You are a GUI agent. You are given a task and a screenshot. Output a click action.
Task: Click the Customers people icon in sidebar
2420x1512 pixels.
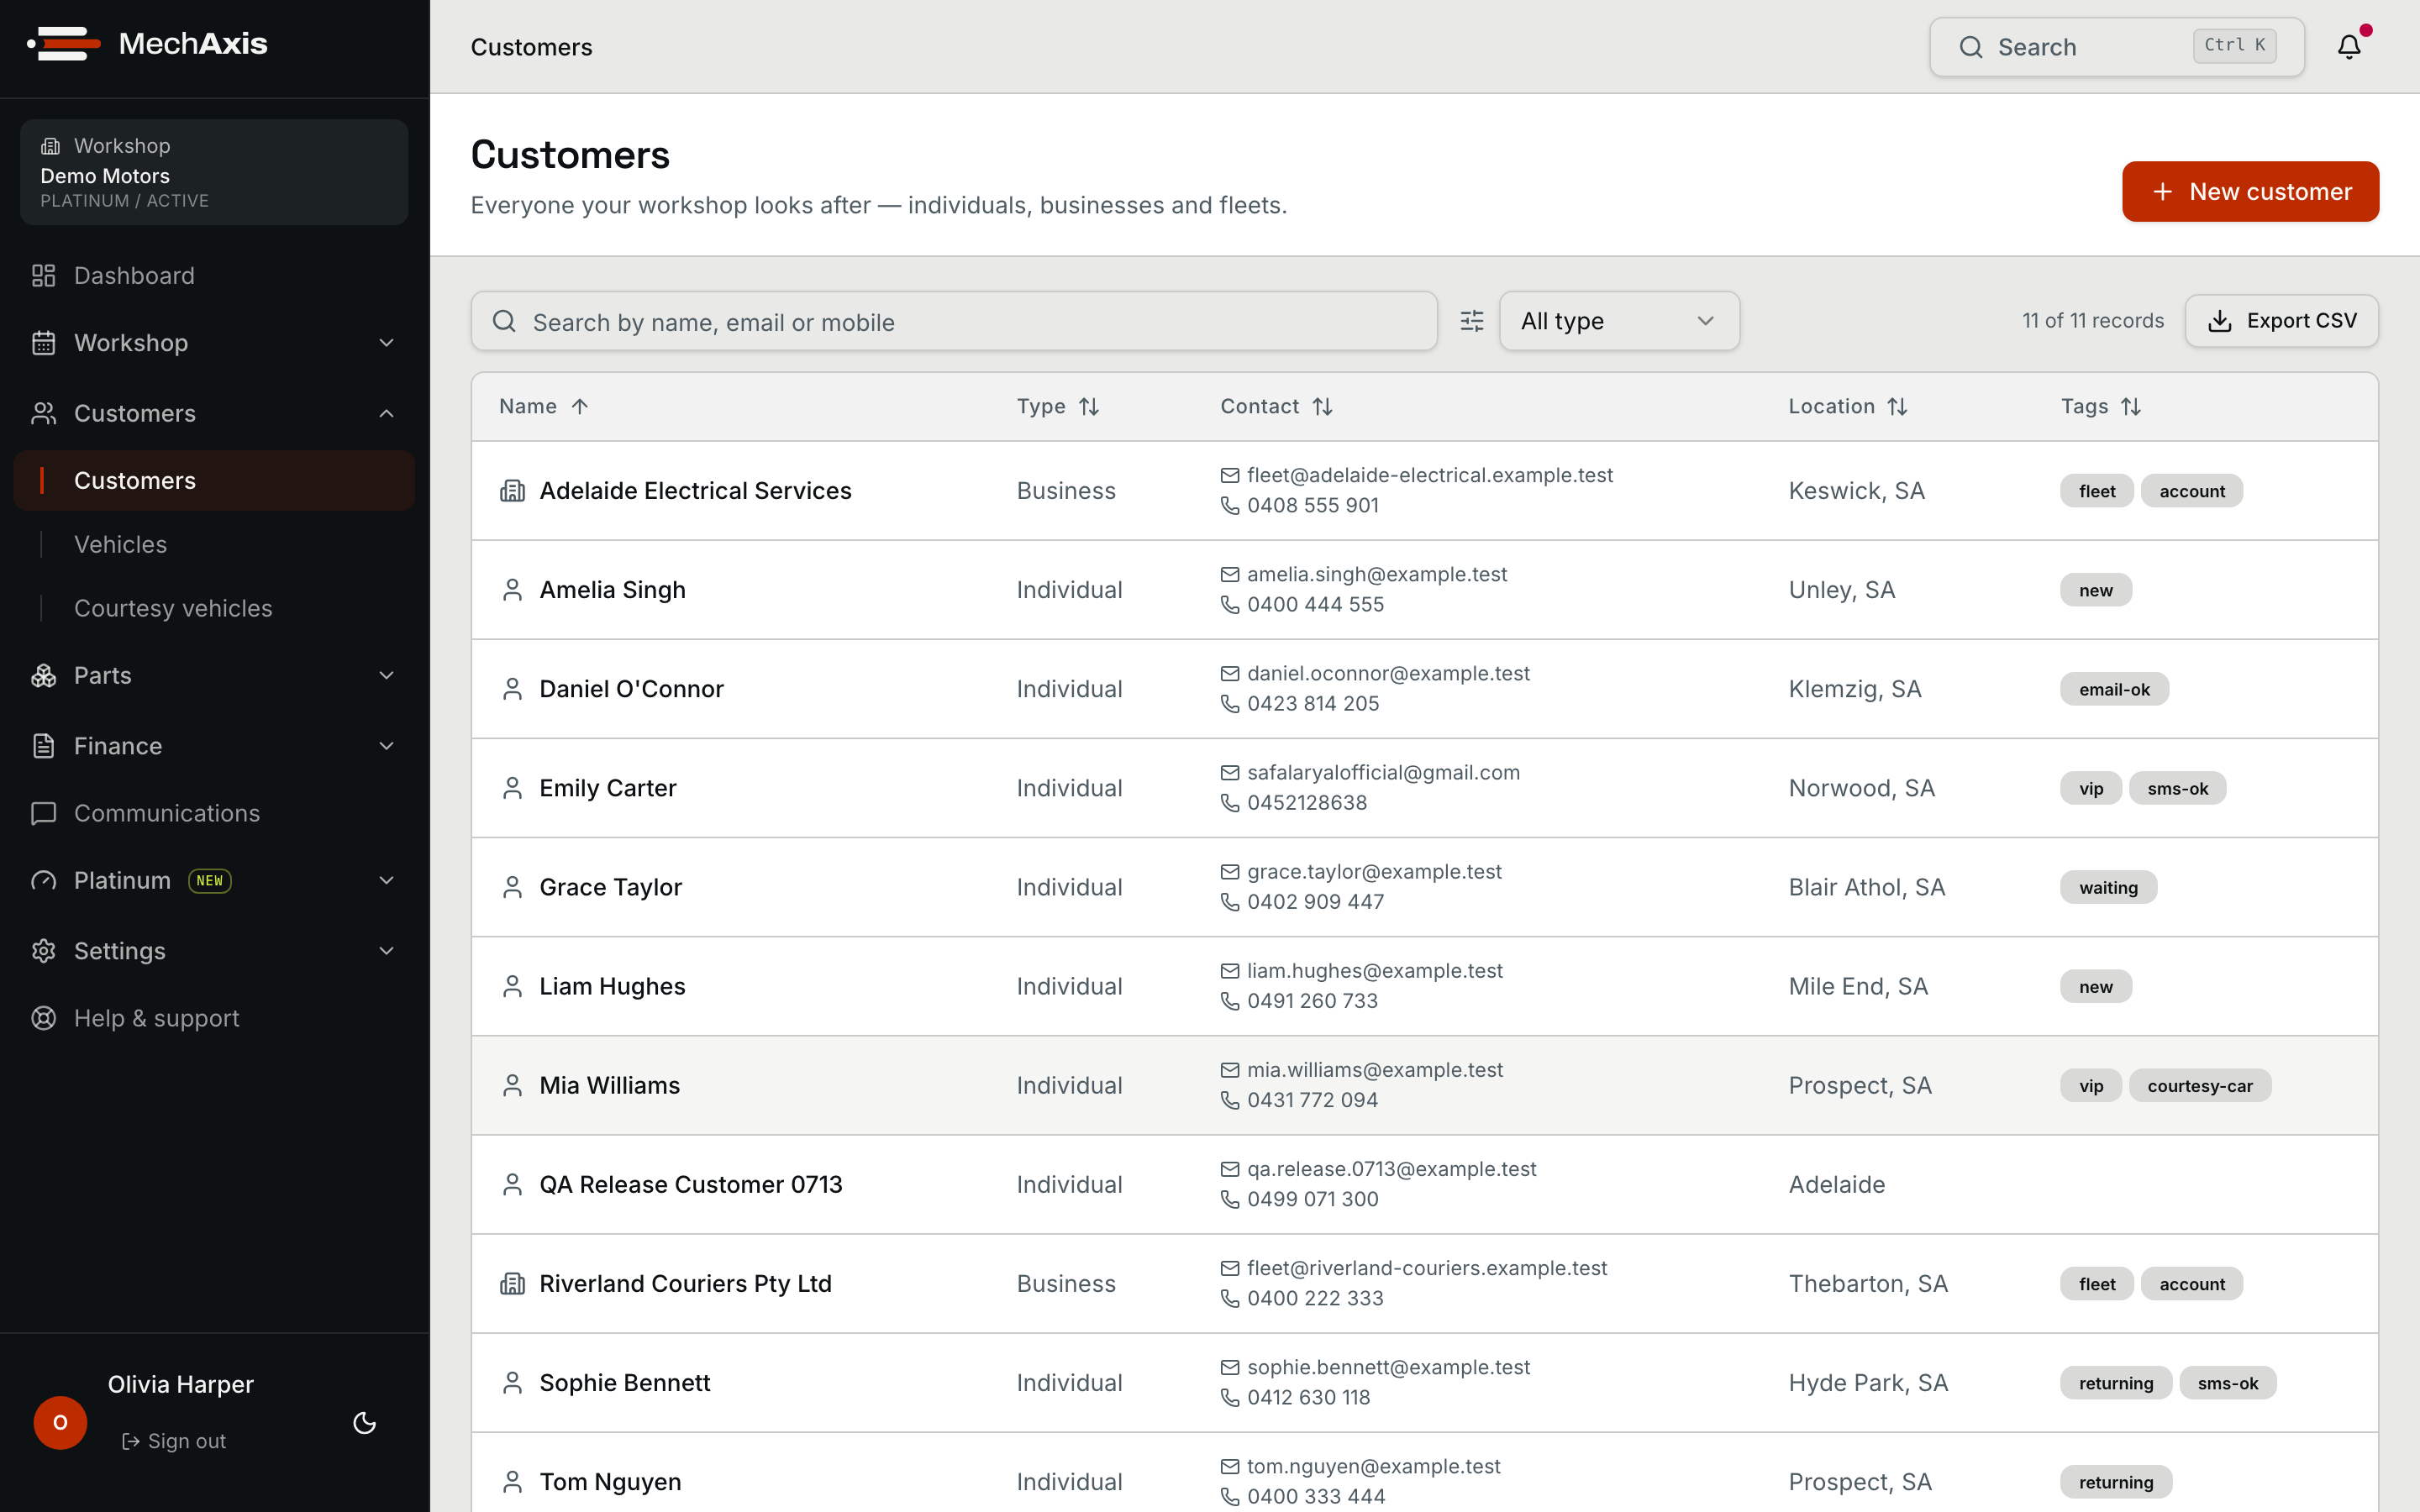click(x=43, y=413)
